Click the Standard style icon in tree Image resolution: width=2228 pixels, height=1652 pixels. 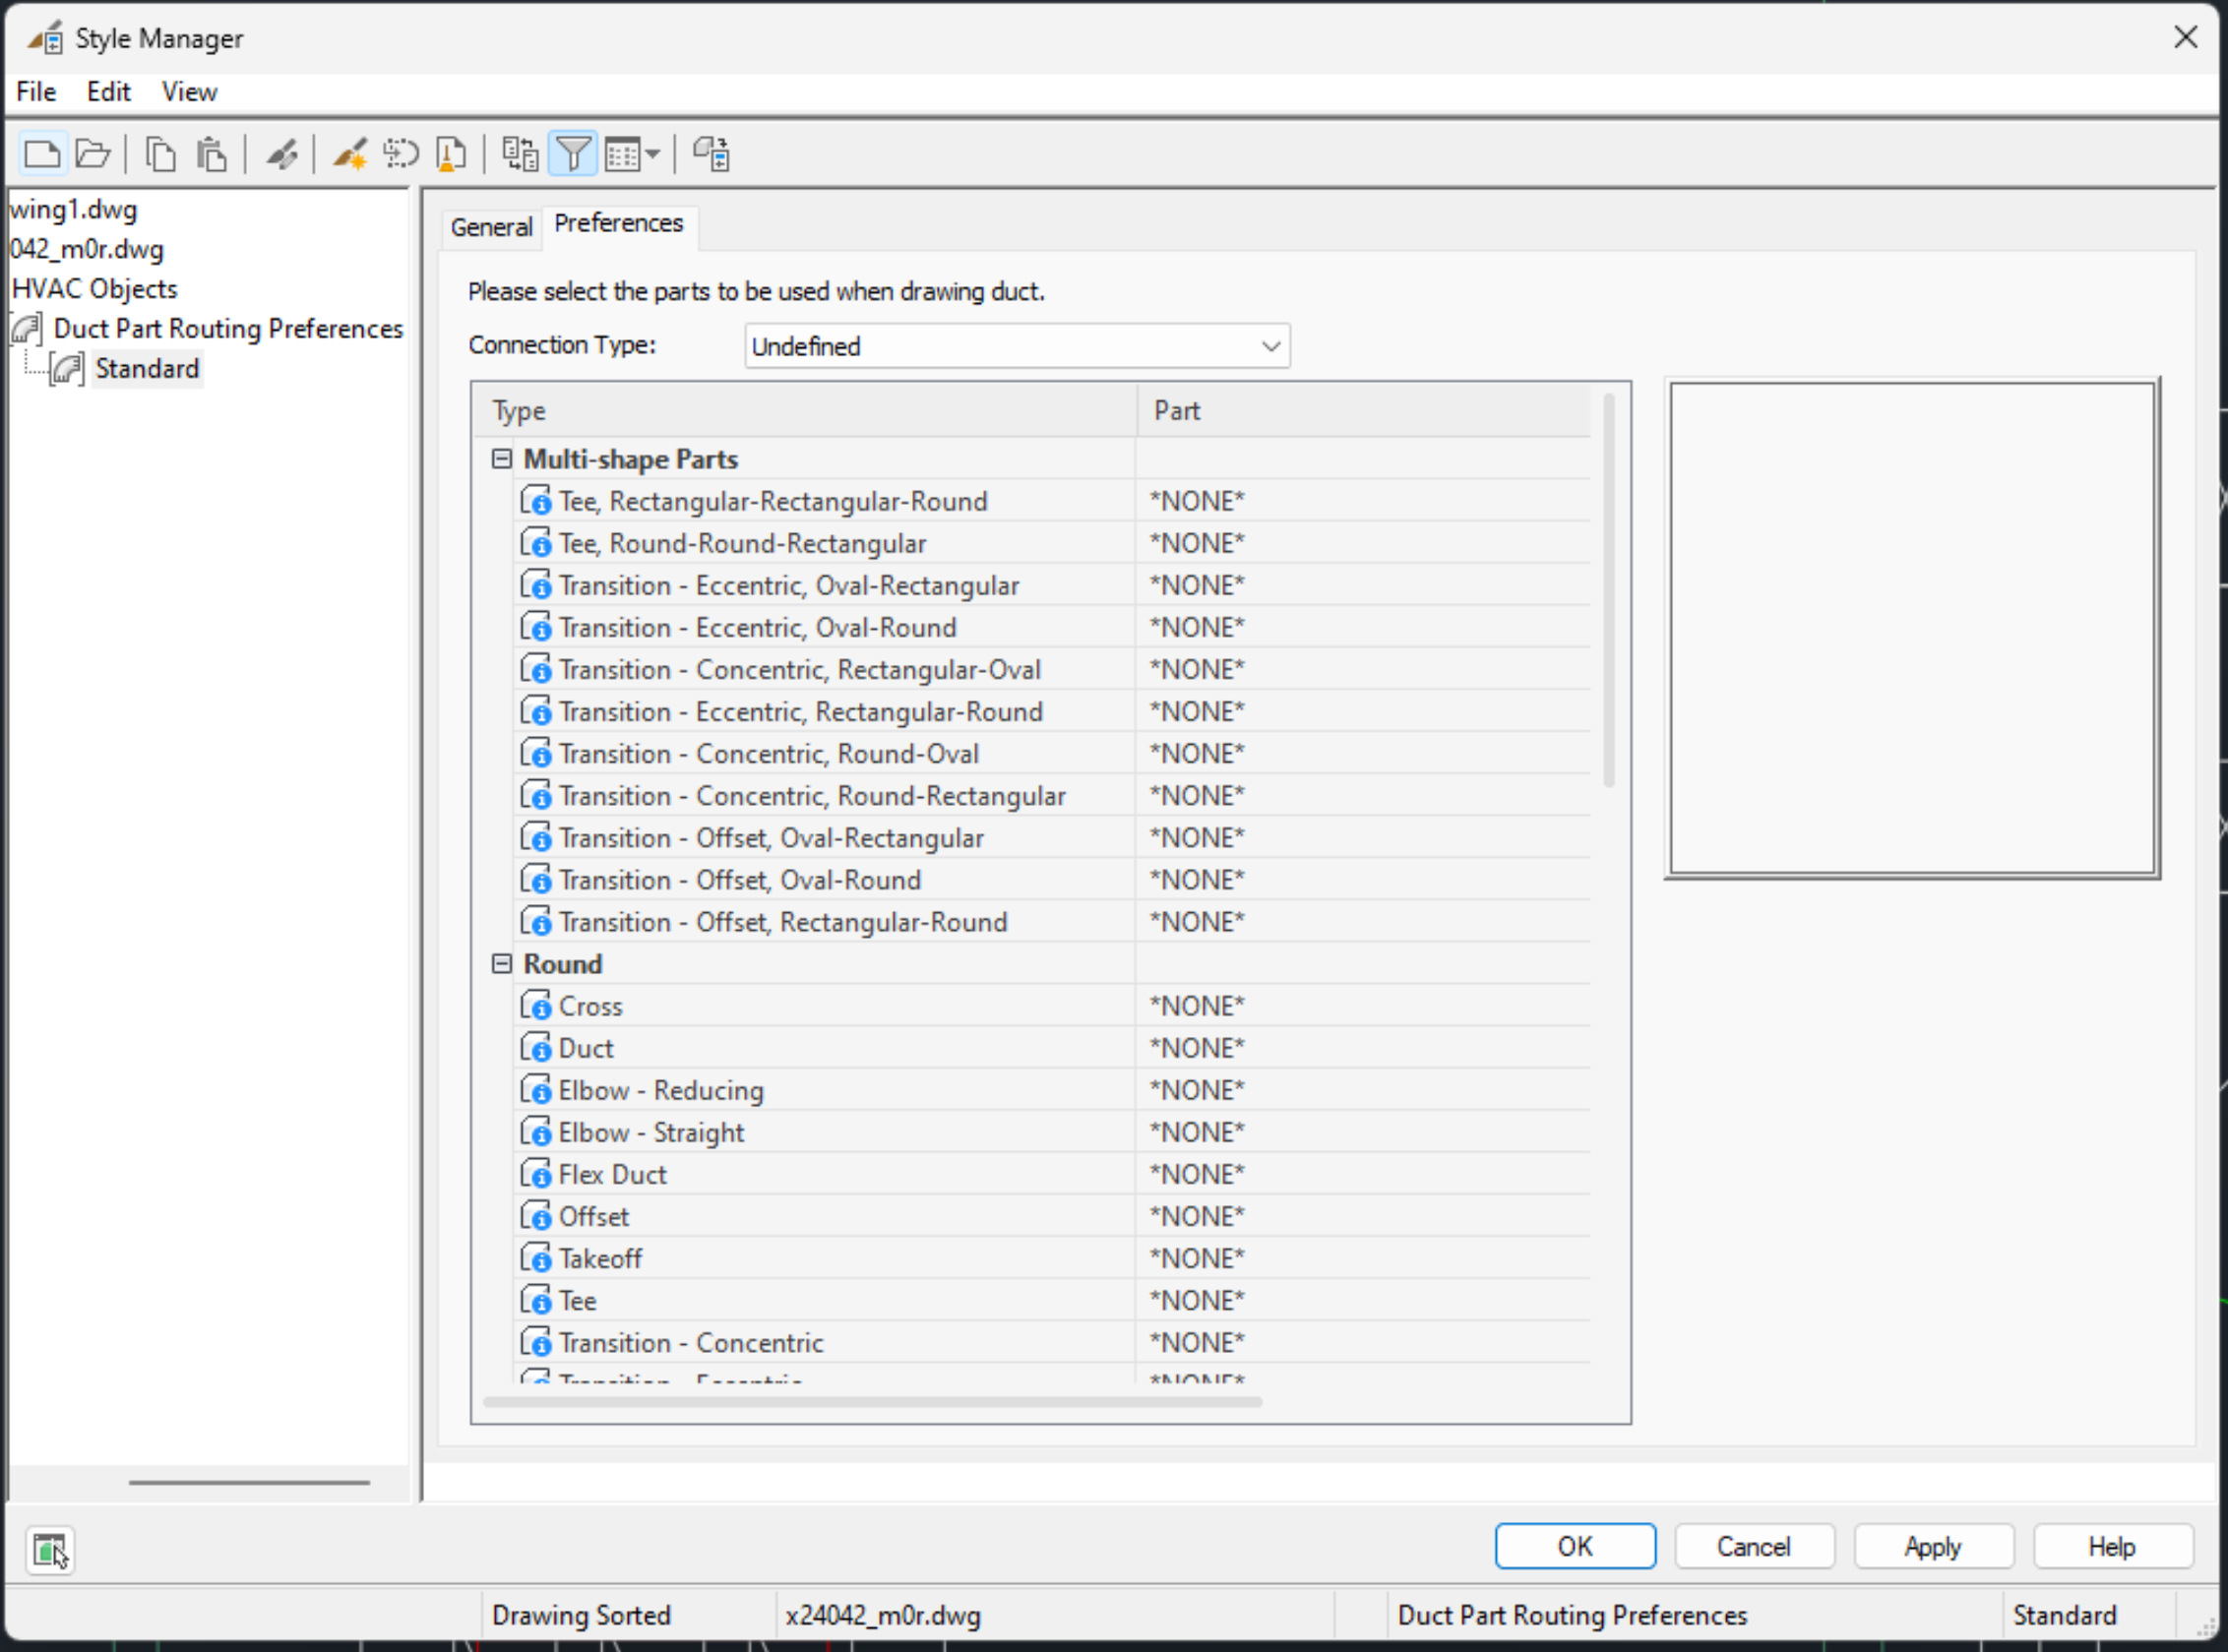coord(67,369)
